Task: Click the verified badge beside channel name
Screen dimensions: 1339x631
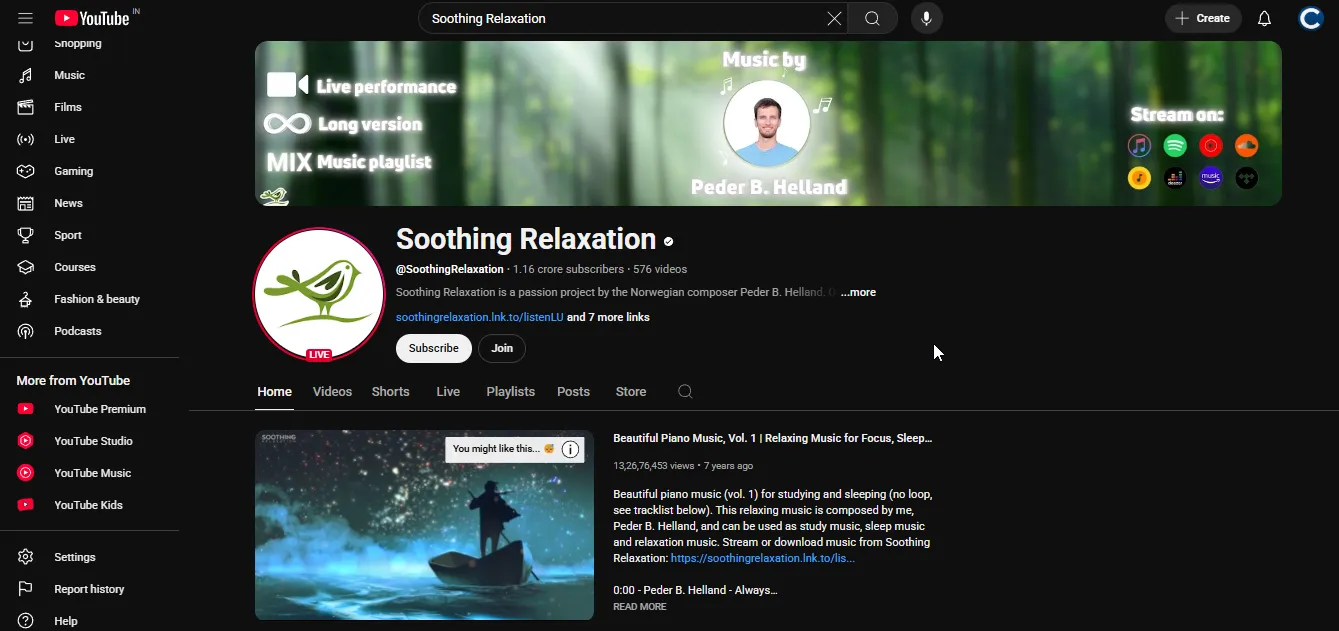Action: click(668, 241)
